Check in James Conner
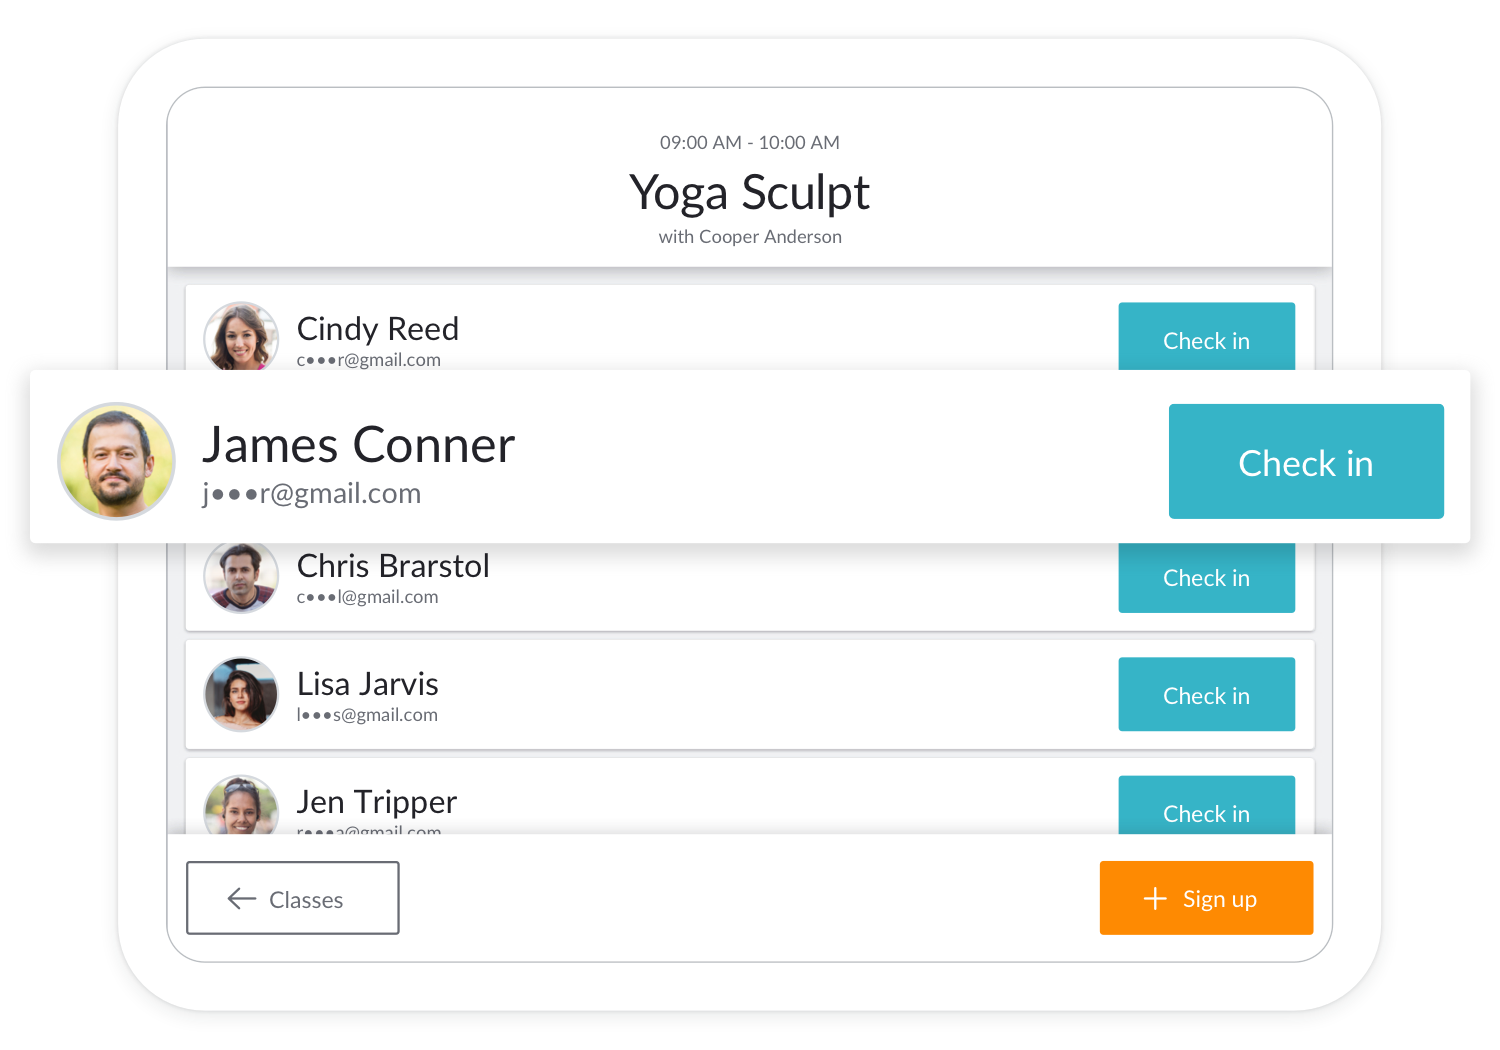Viewport: 1500px width, 1050px height. (1305, 462)
